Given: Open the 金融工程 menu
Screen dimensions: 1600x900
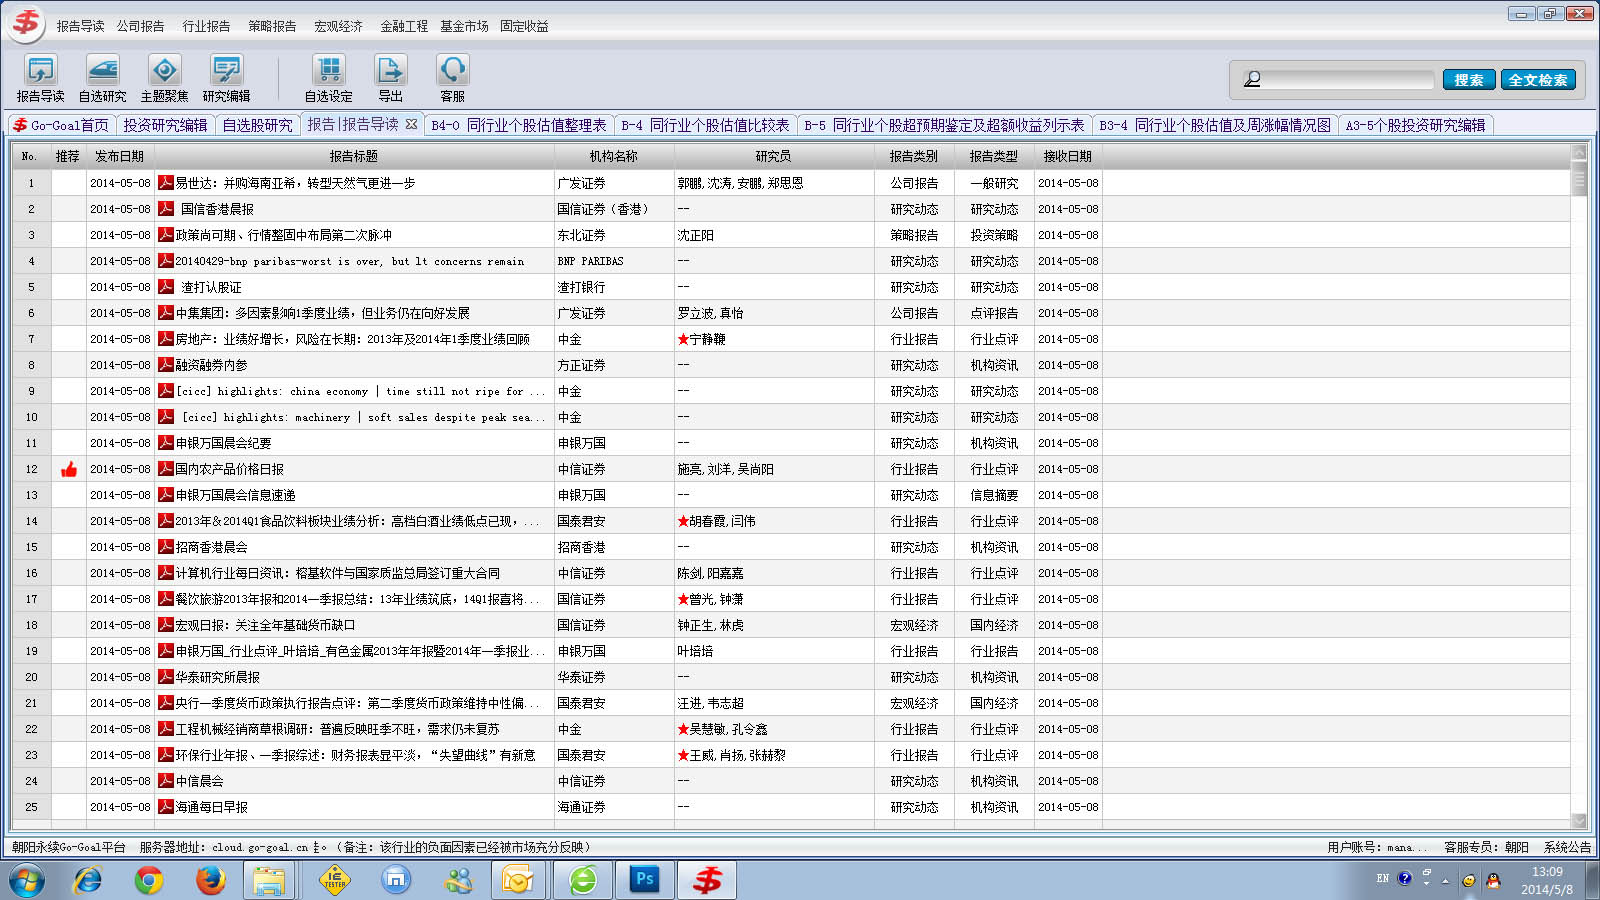Looking at the screenshot, I should tap(404, 26).
